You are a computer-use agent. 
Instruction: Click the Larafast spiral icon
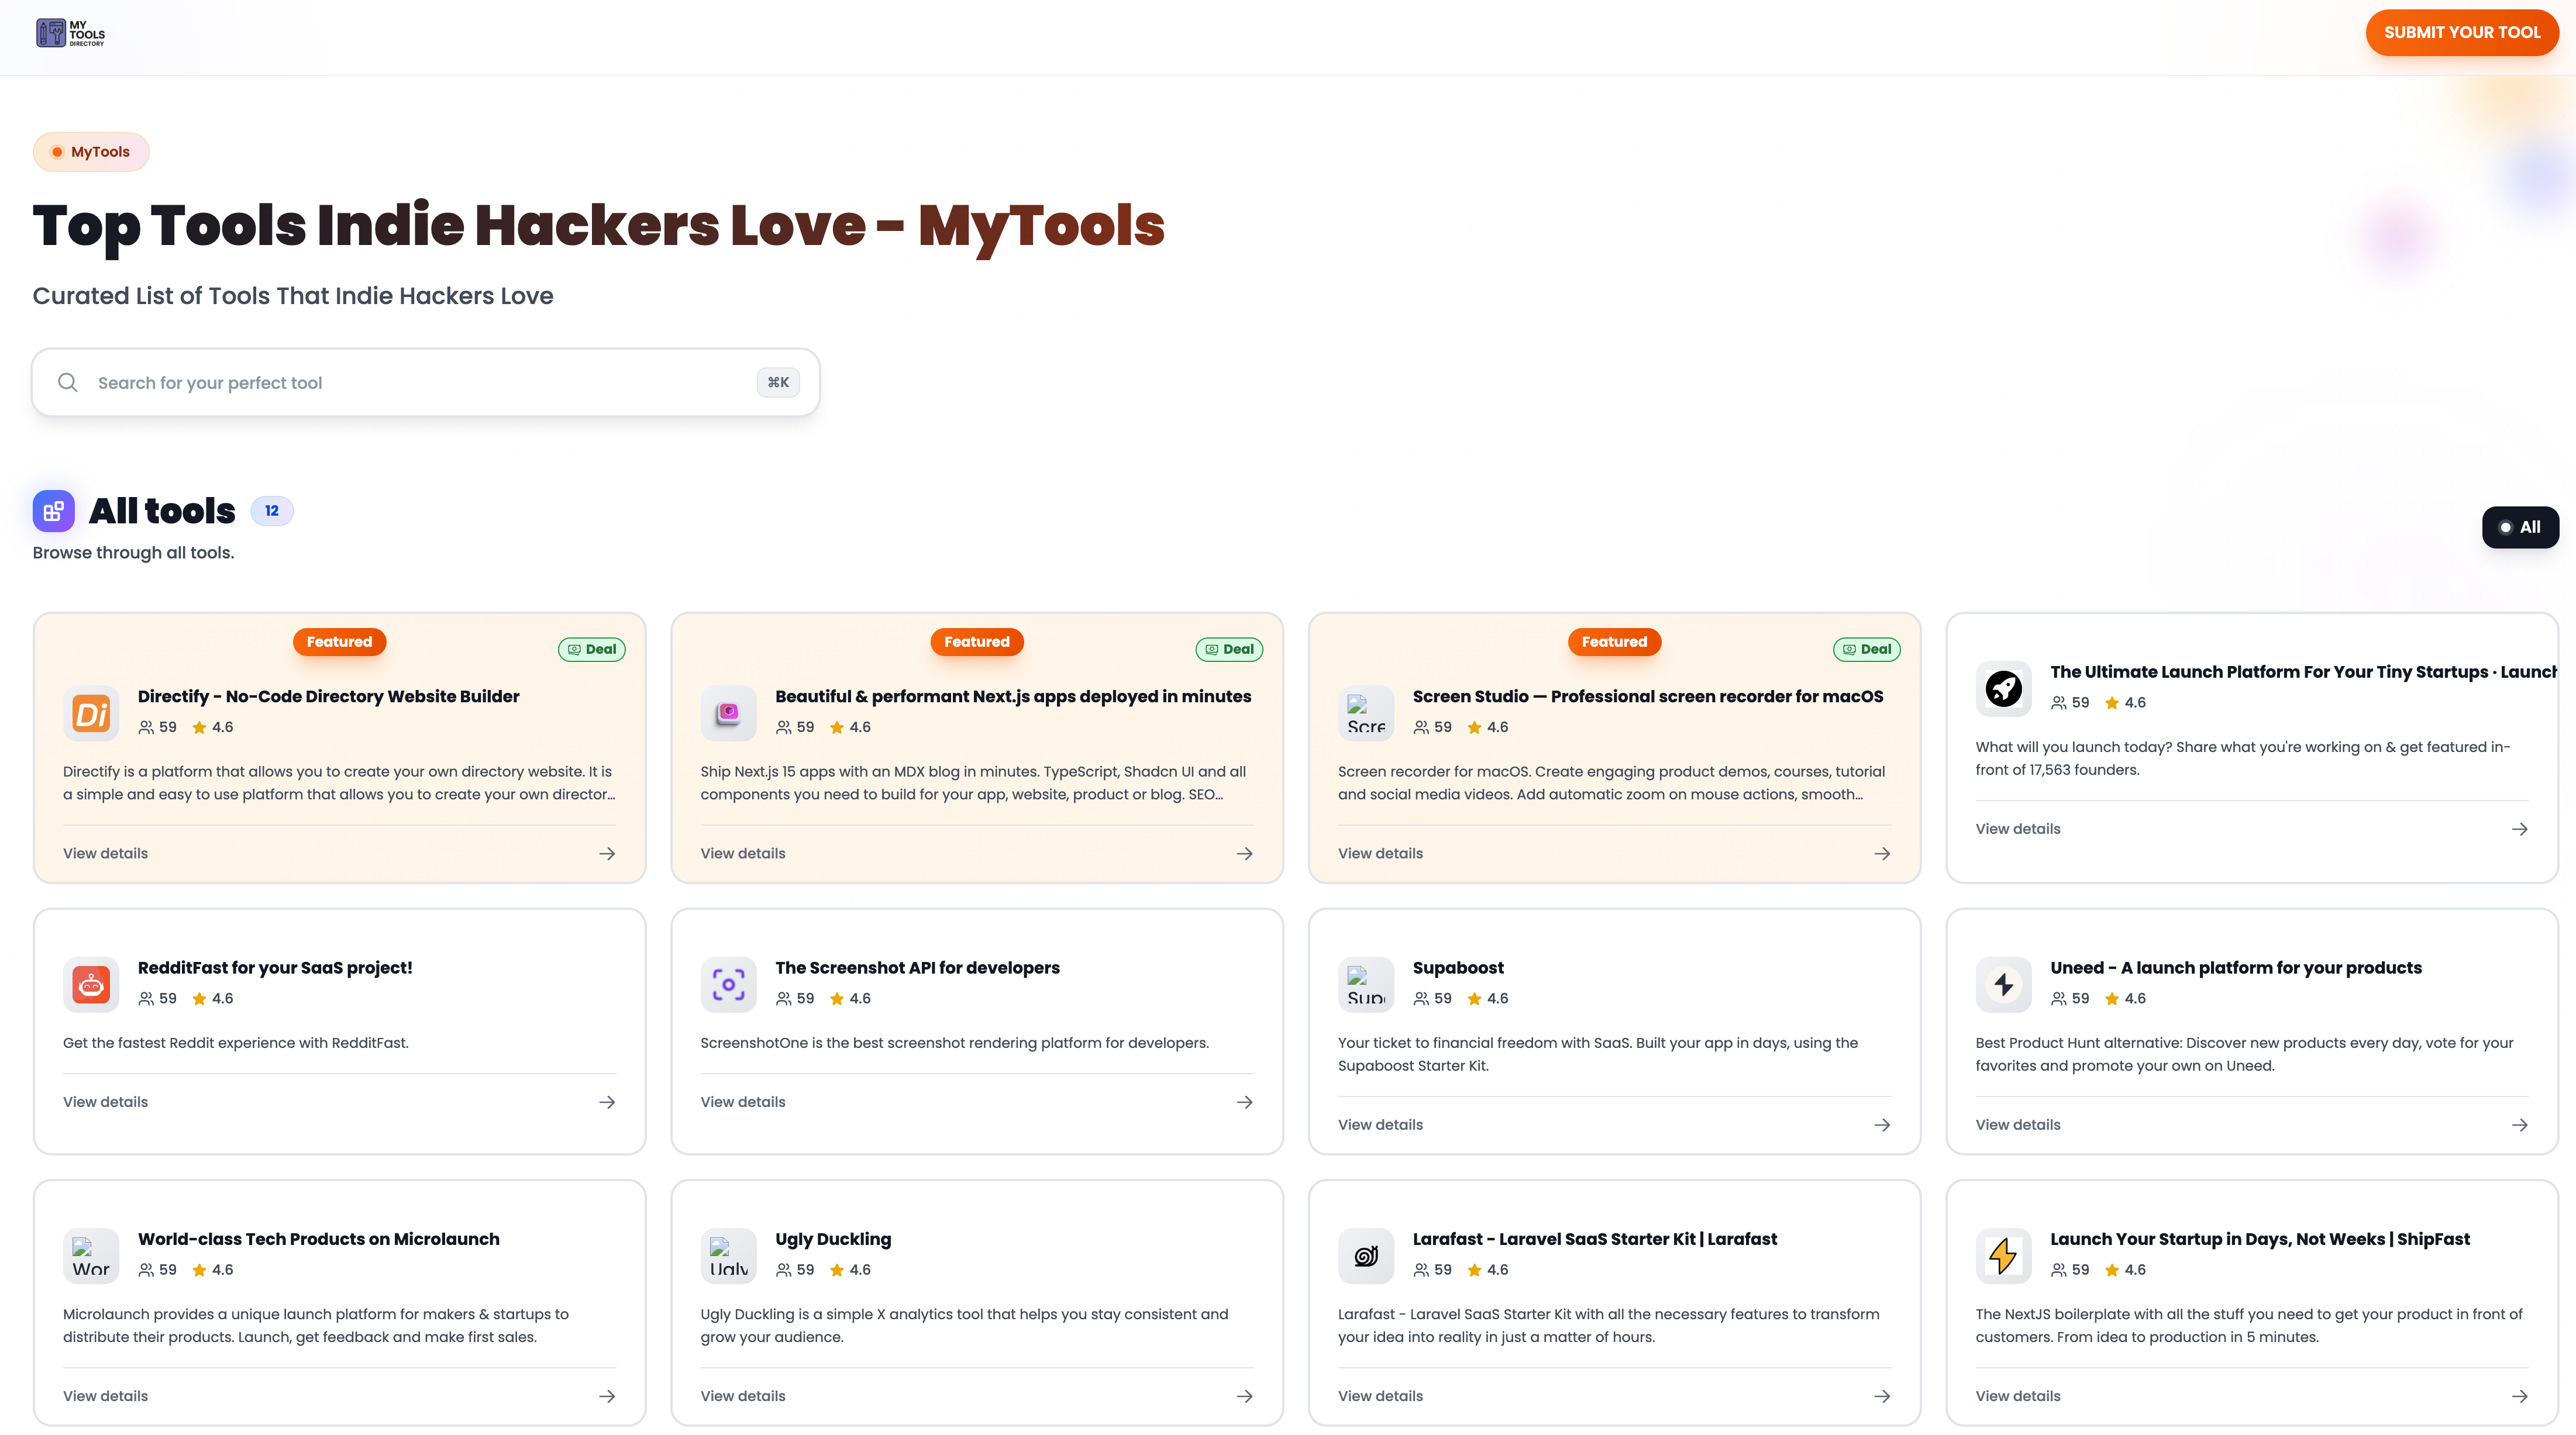(x=1366, y=1255)
